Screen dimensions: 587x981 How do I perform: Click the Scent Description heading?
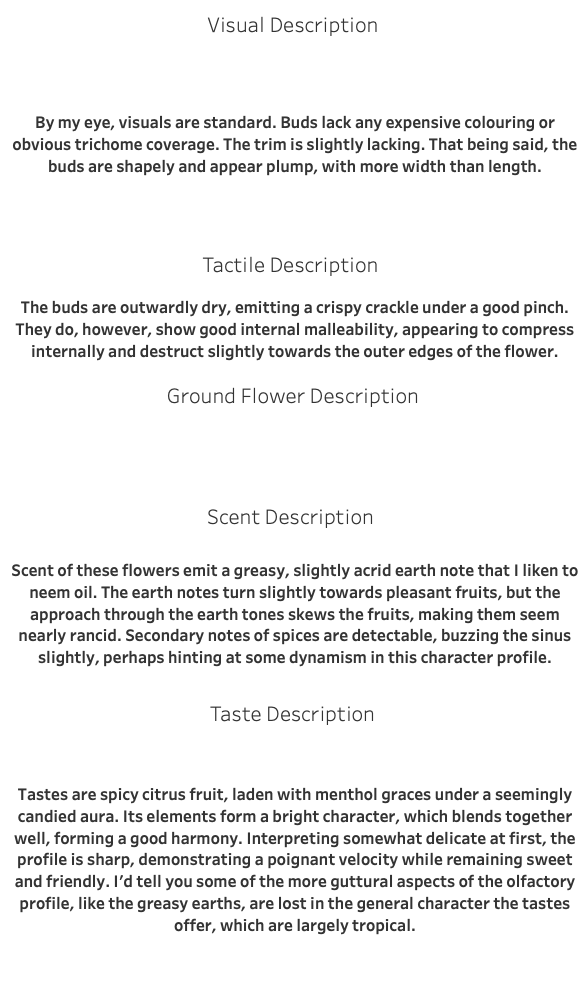pos(290,517)
